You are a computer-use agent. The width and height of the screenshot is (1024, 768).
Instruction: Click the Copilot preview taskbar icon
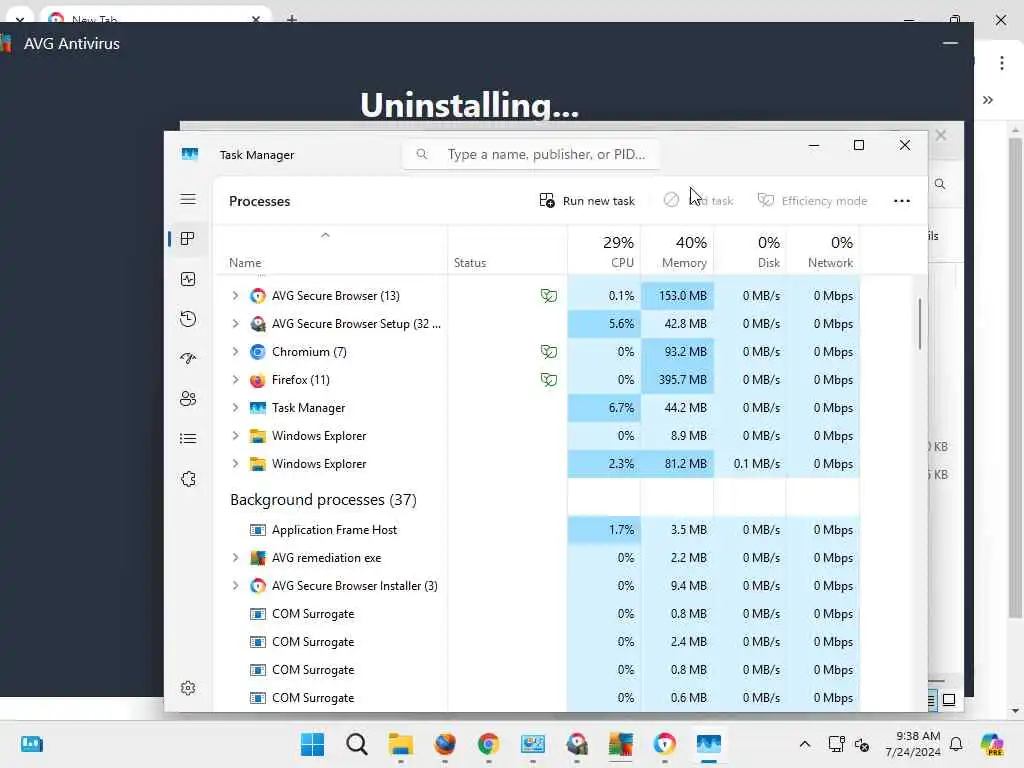[992, 744]
